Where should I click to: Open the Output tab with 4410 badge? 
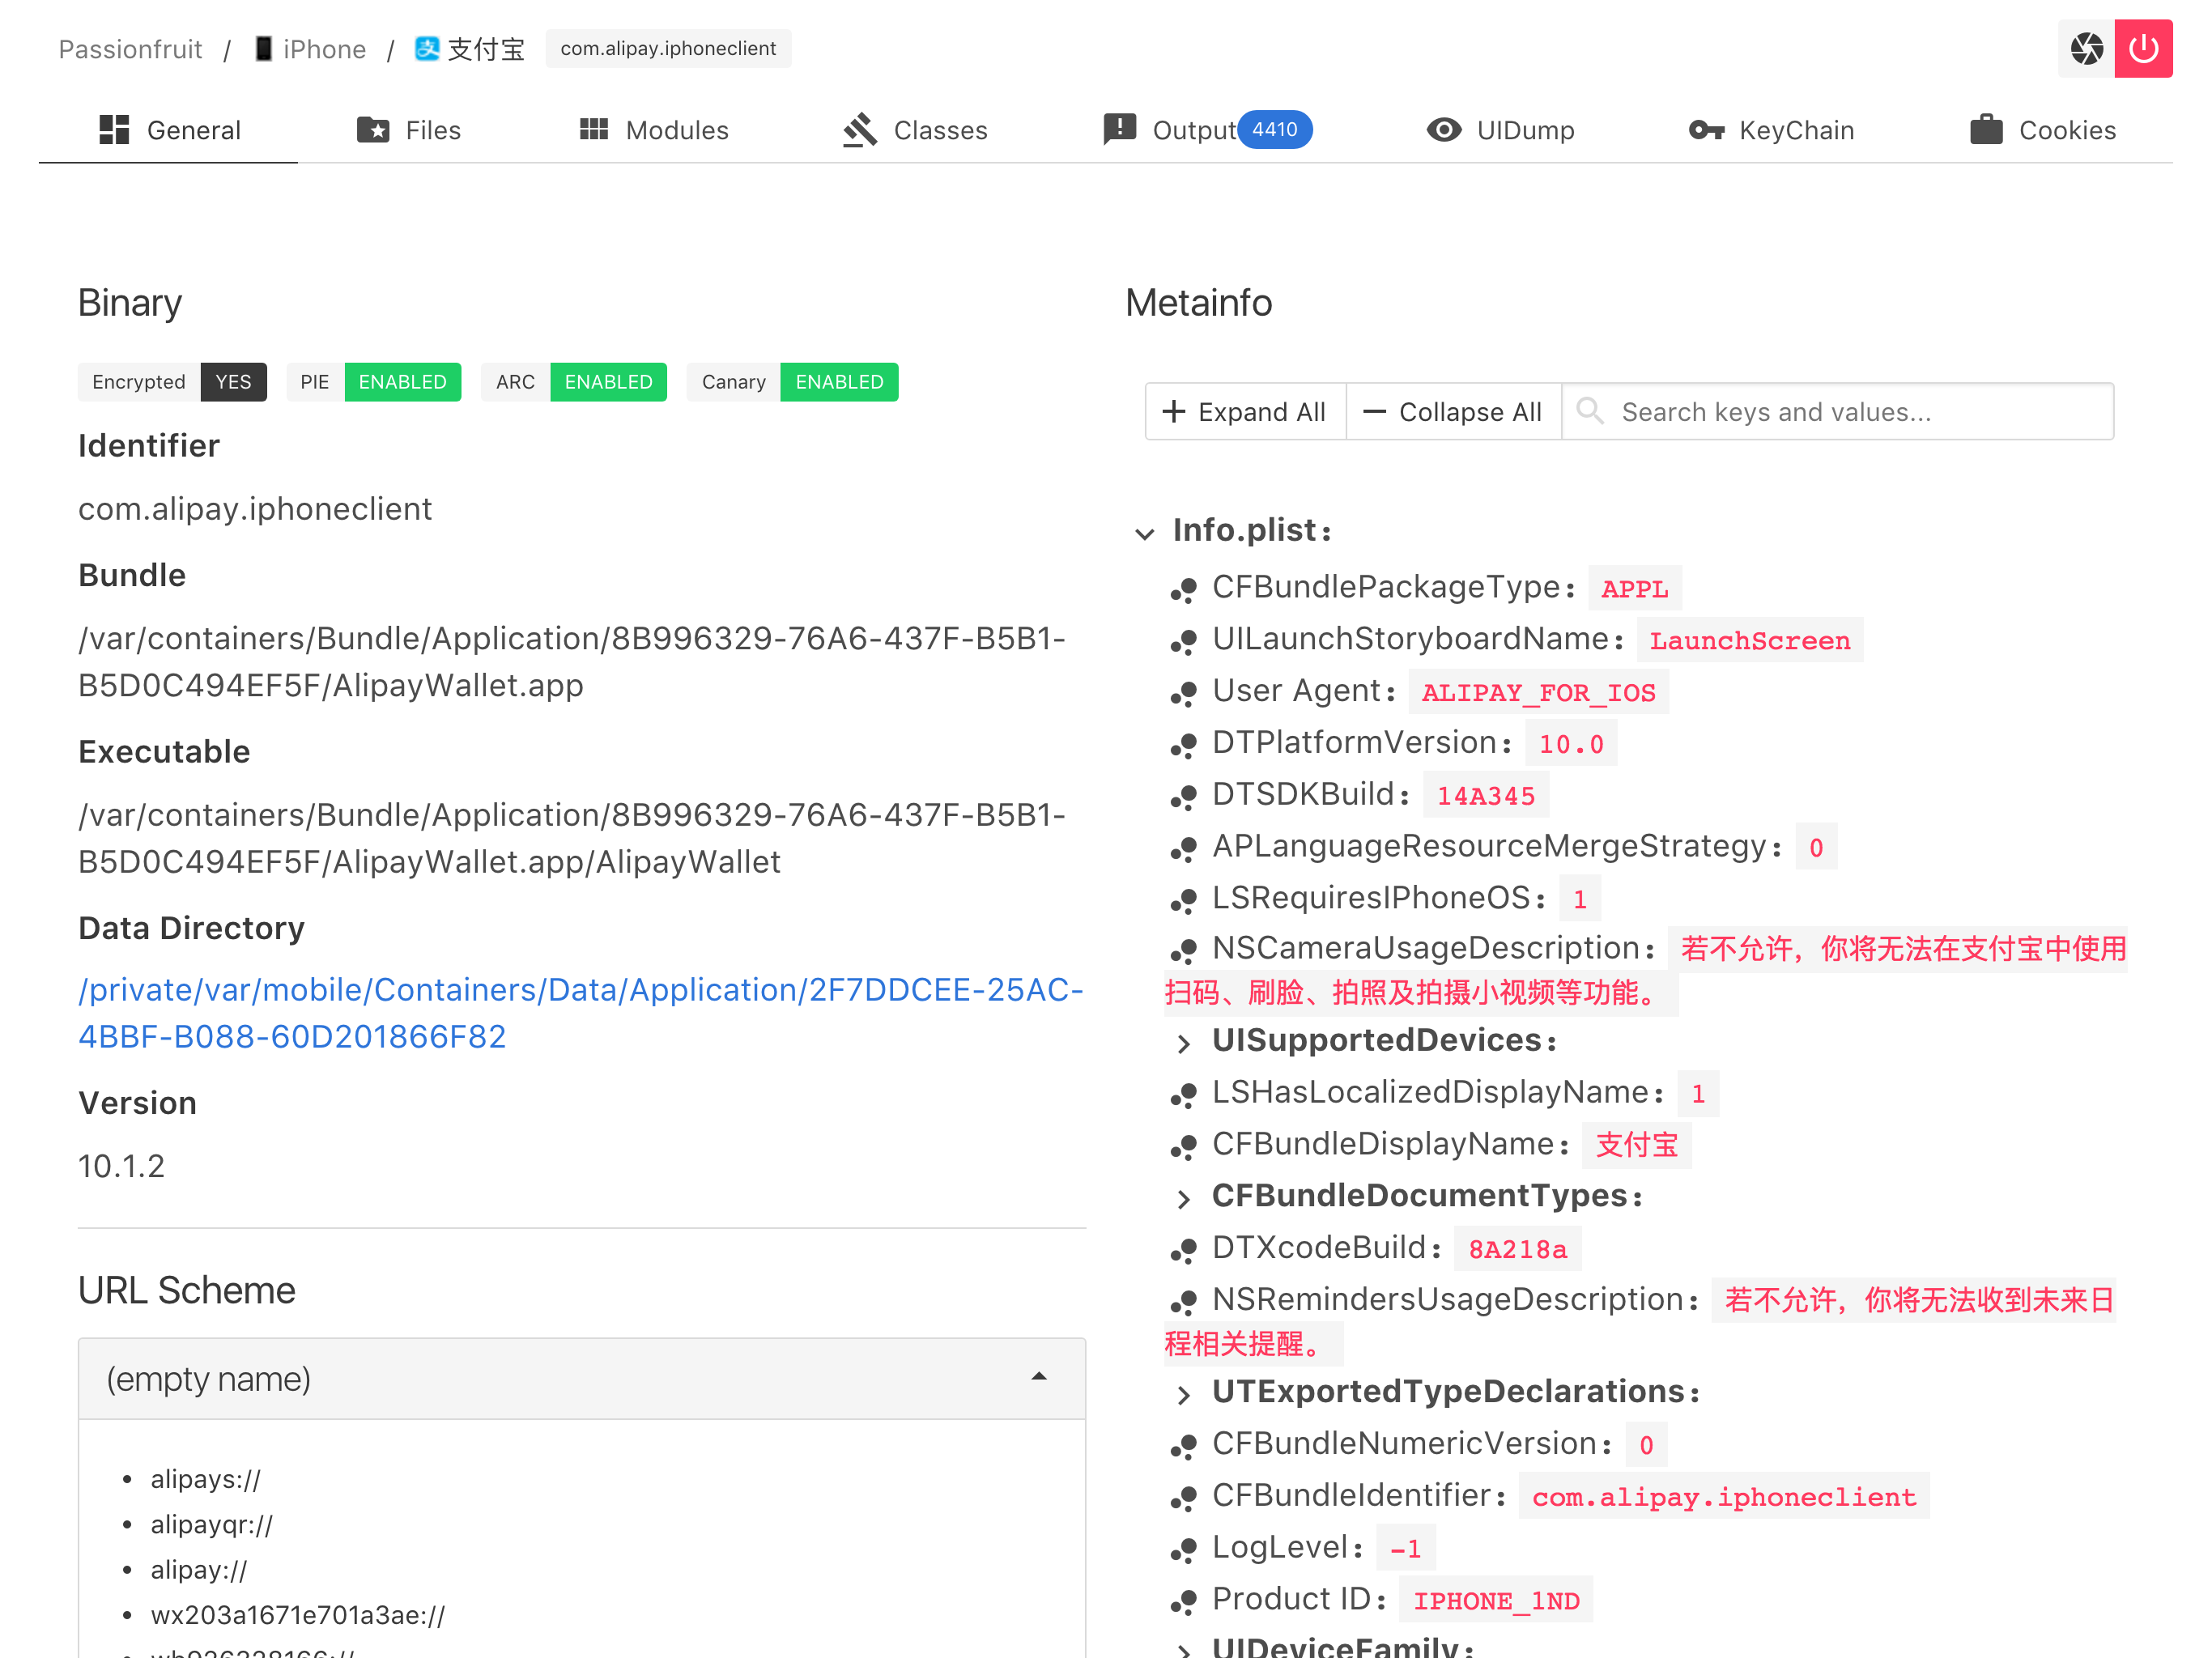(1207, 130)
